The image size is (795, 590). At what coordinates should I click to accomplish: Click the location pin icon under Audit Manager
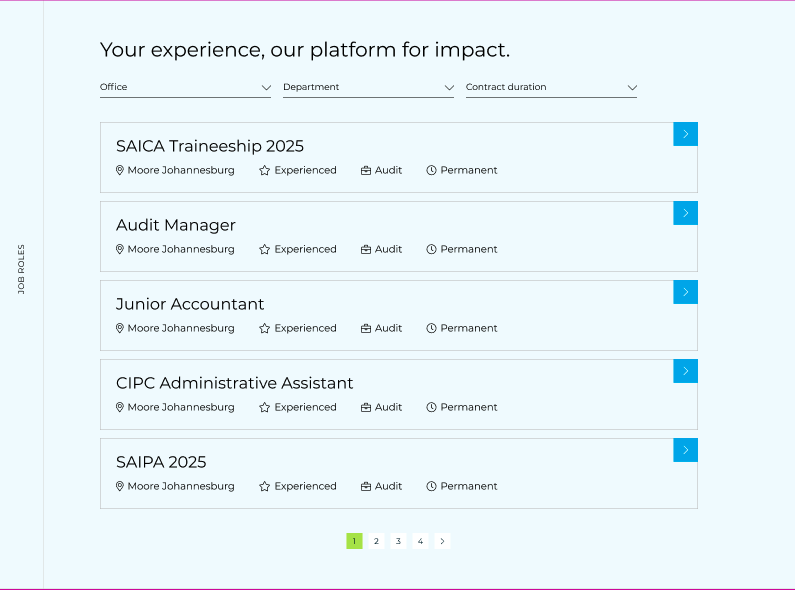pyautogui.click(x=120, y=249)
